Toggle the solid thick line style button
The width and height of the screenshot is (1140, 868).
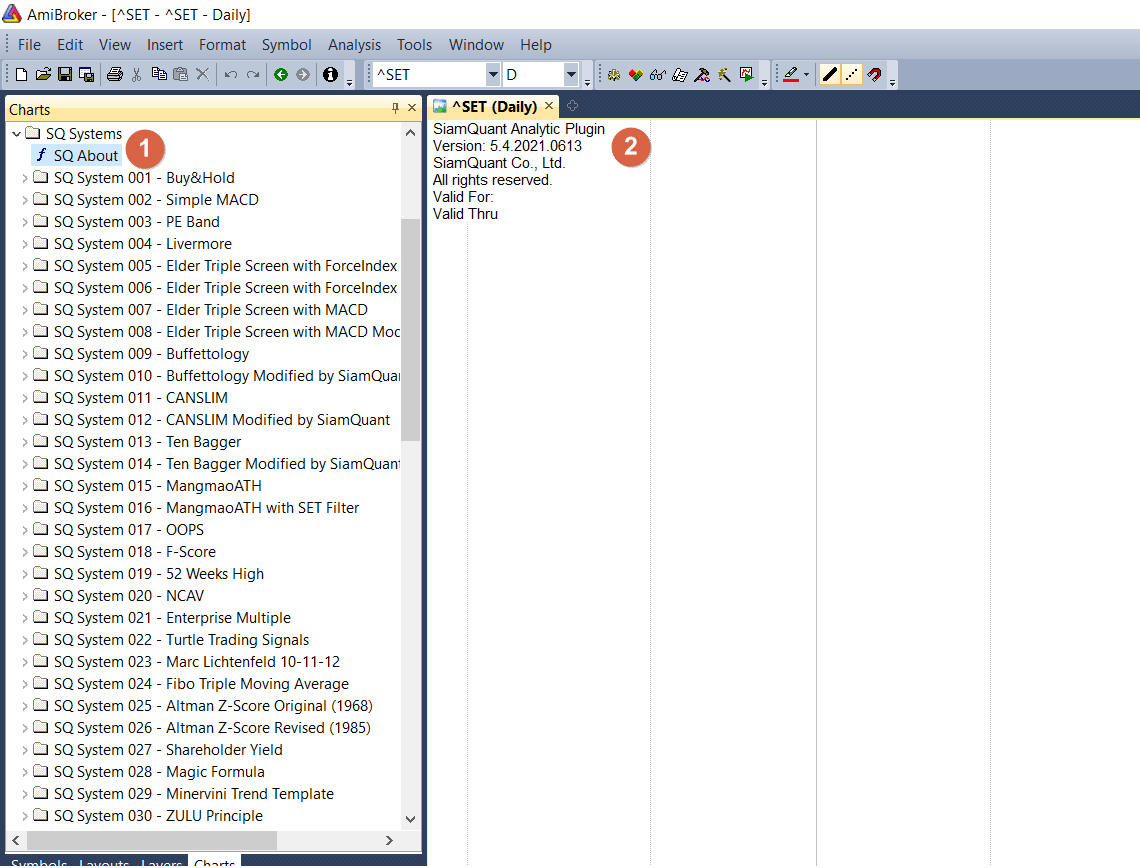pyautogui.click(x=829, y=75)
